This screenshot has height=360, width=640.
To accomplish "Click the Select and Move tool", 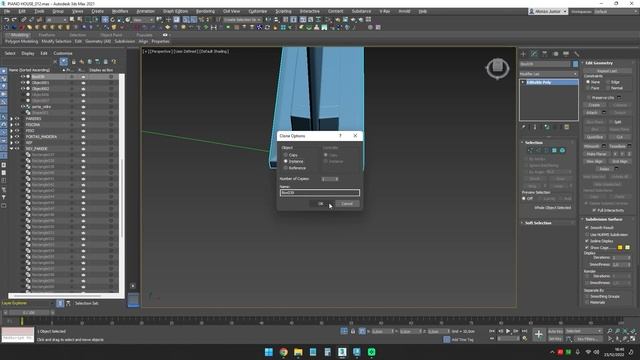I will coord(105,20).
